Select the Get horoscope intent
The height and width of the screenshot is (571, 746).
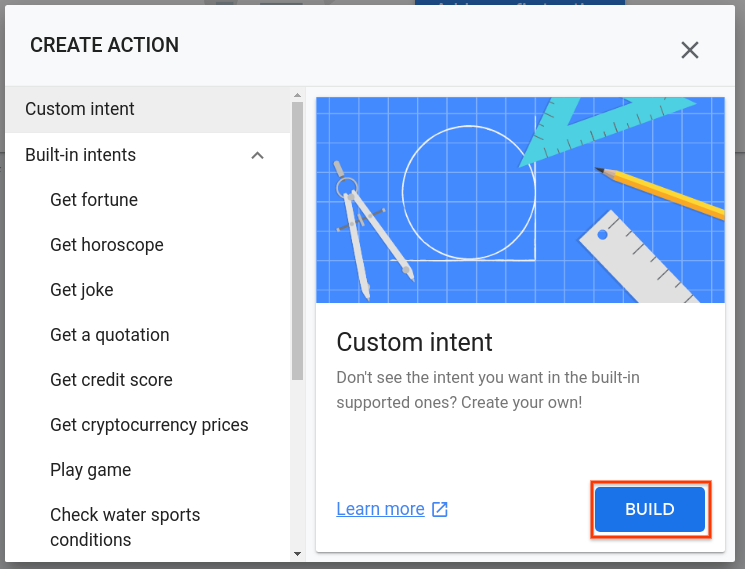tap(107, 245)
